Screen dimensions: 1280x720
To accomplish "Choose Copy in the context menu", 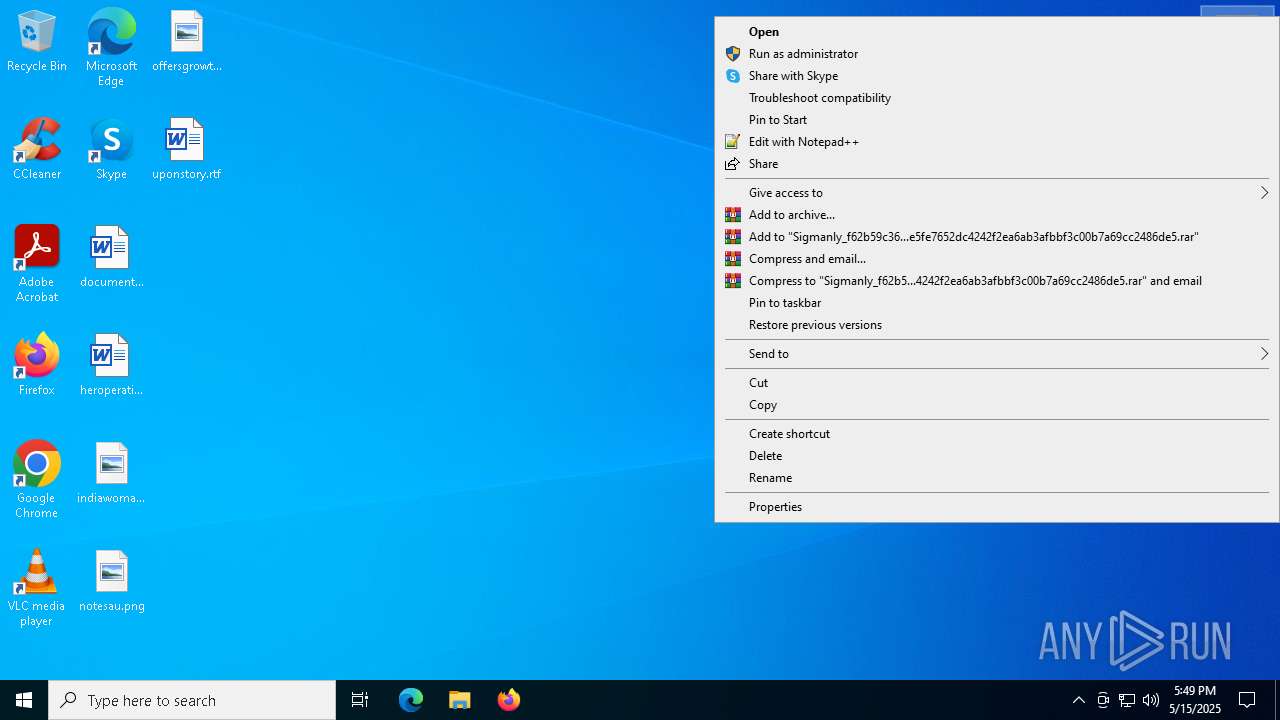I will [x=997, y=405].
